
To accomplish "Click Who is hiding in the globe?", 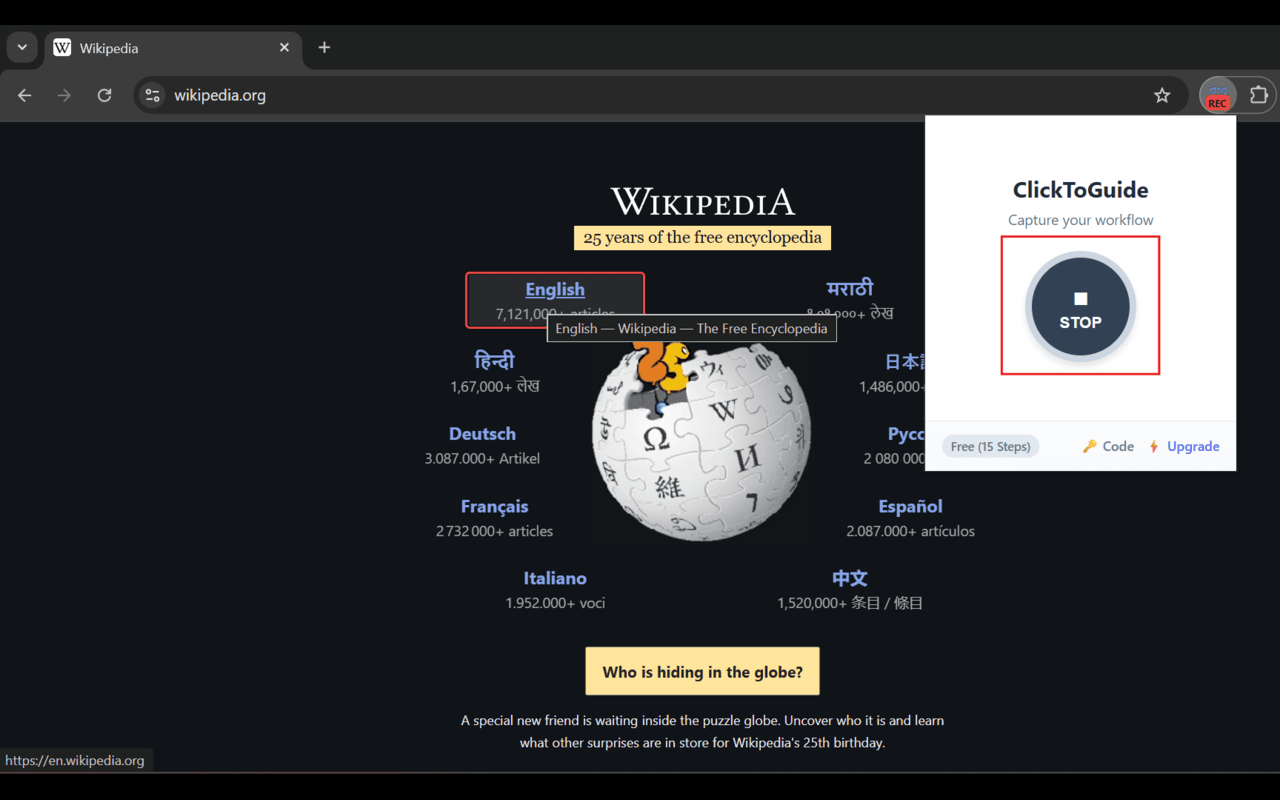I will [x=702, y=671].
